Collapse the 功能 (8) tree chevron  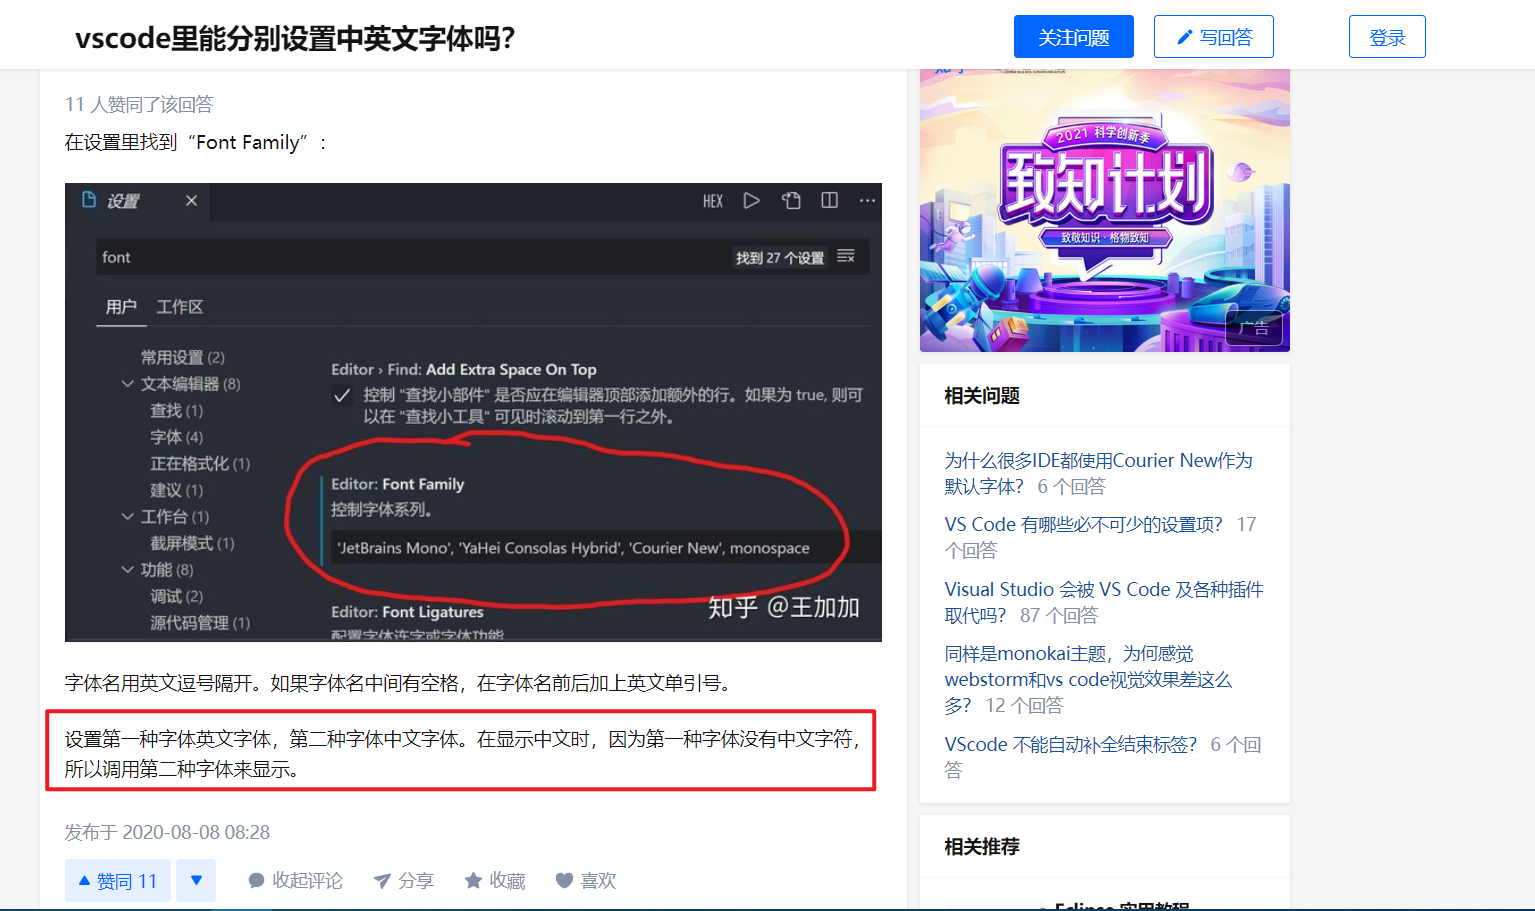click(127, 570)
